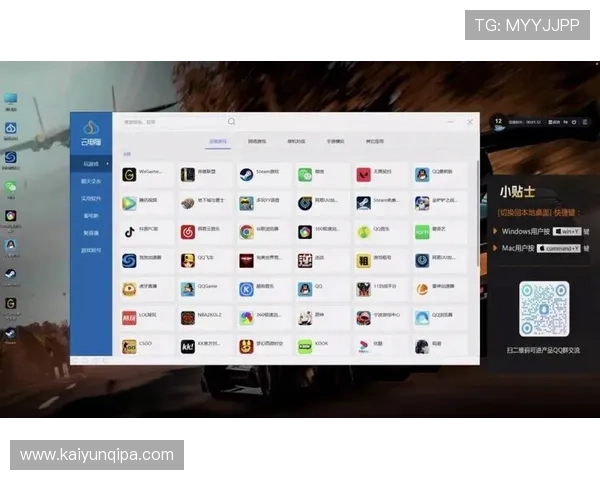Open the dark red CrossFire-style game tile
The image size is (600, 480).
pyautogui.click(x=264, y=261)
